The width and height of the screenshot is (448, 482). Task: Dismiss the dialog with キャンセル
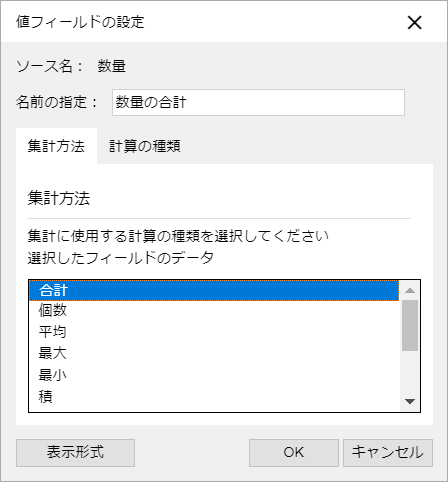388,453
